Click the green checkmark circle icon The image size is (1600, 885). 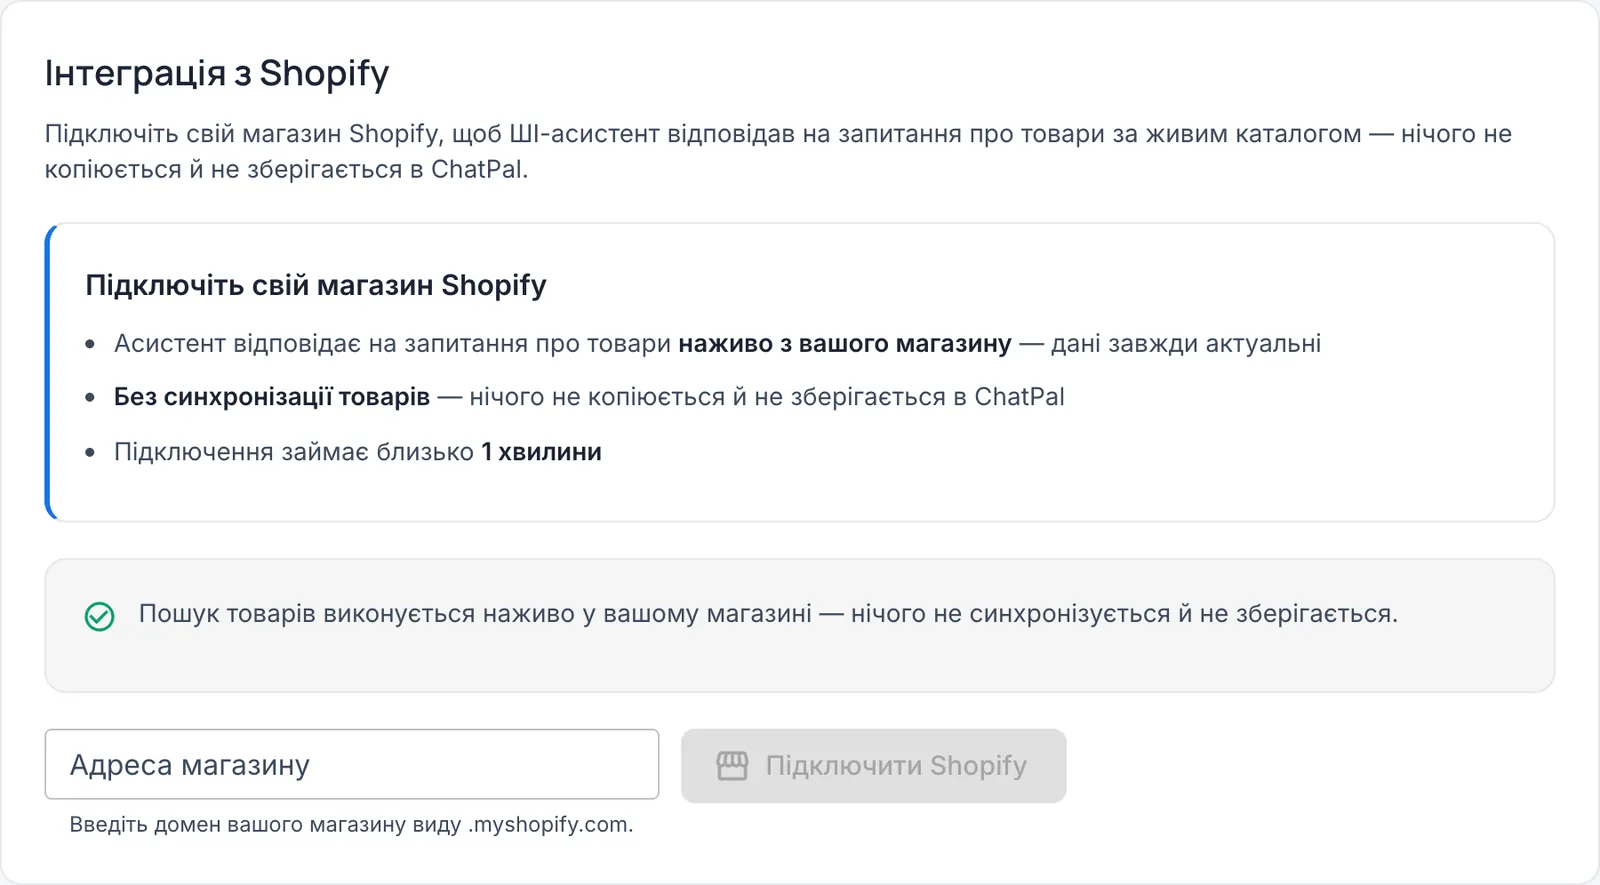(x=99, y=617)
